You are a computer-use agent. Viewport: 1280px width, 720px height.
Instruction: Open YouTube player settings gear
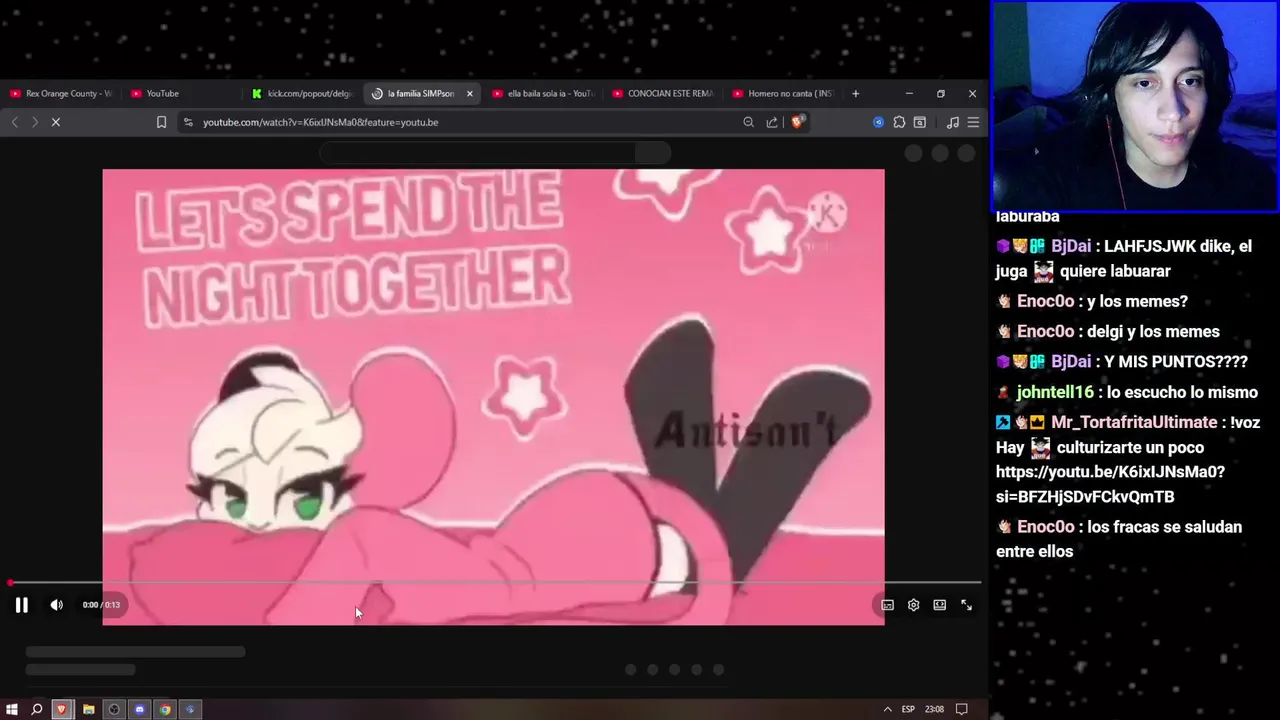[913, 605]
